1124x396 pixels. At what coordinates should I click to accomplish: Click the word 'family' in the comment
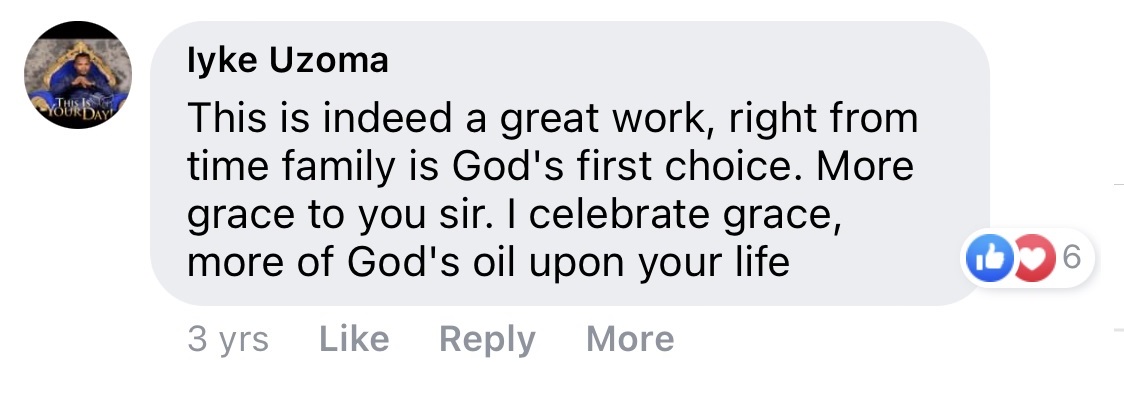point(338,168)
